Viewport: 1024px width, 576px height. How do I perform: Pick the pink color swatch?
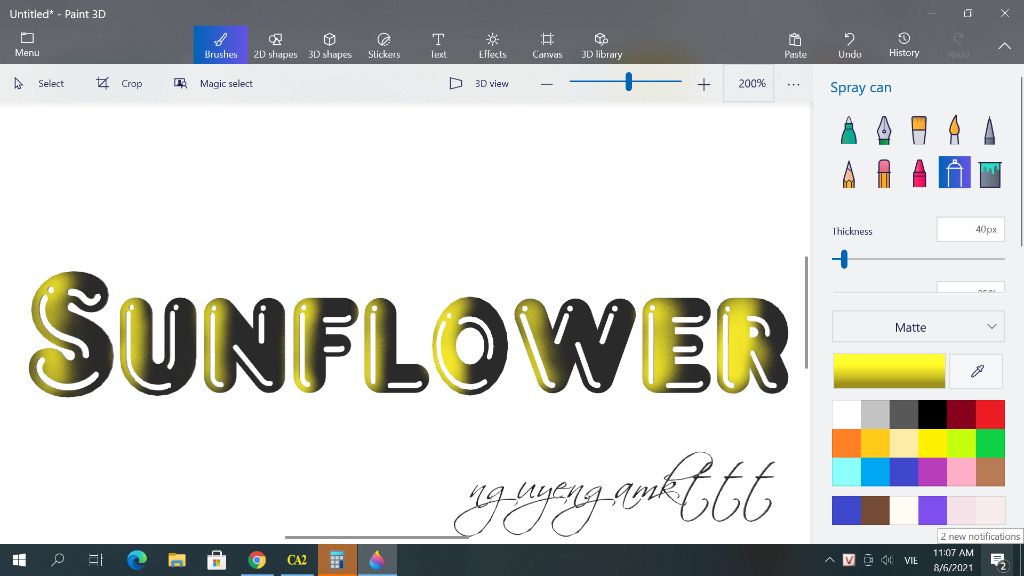pyautogui.click(x=961, y=472)
